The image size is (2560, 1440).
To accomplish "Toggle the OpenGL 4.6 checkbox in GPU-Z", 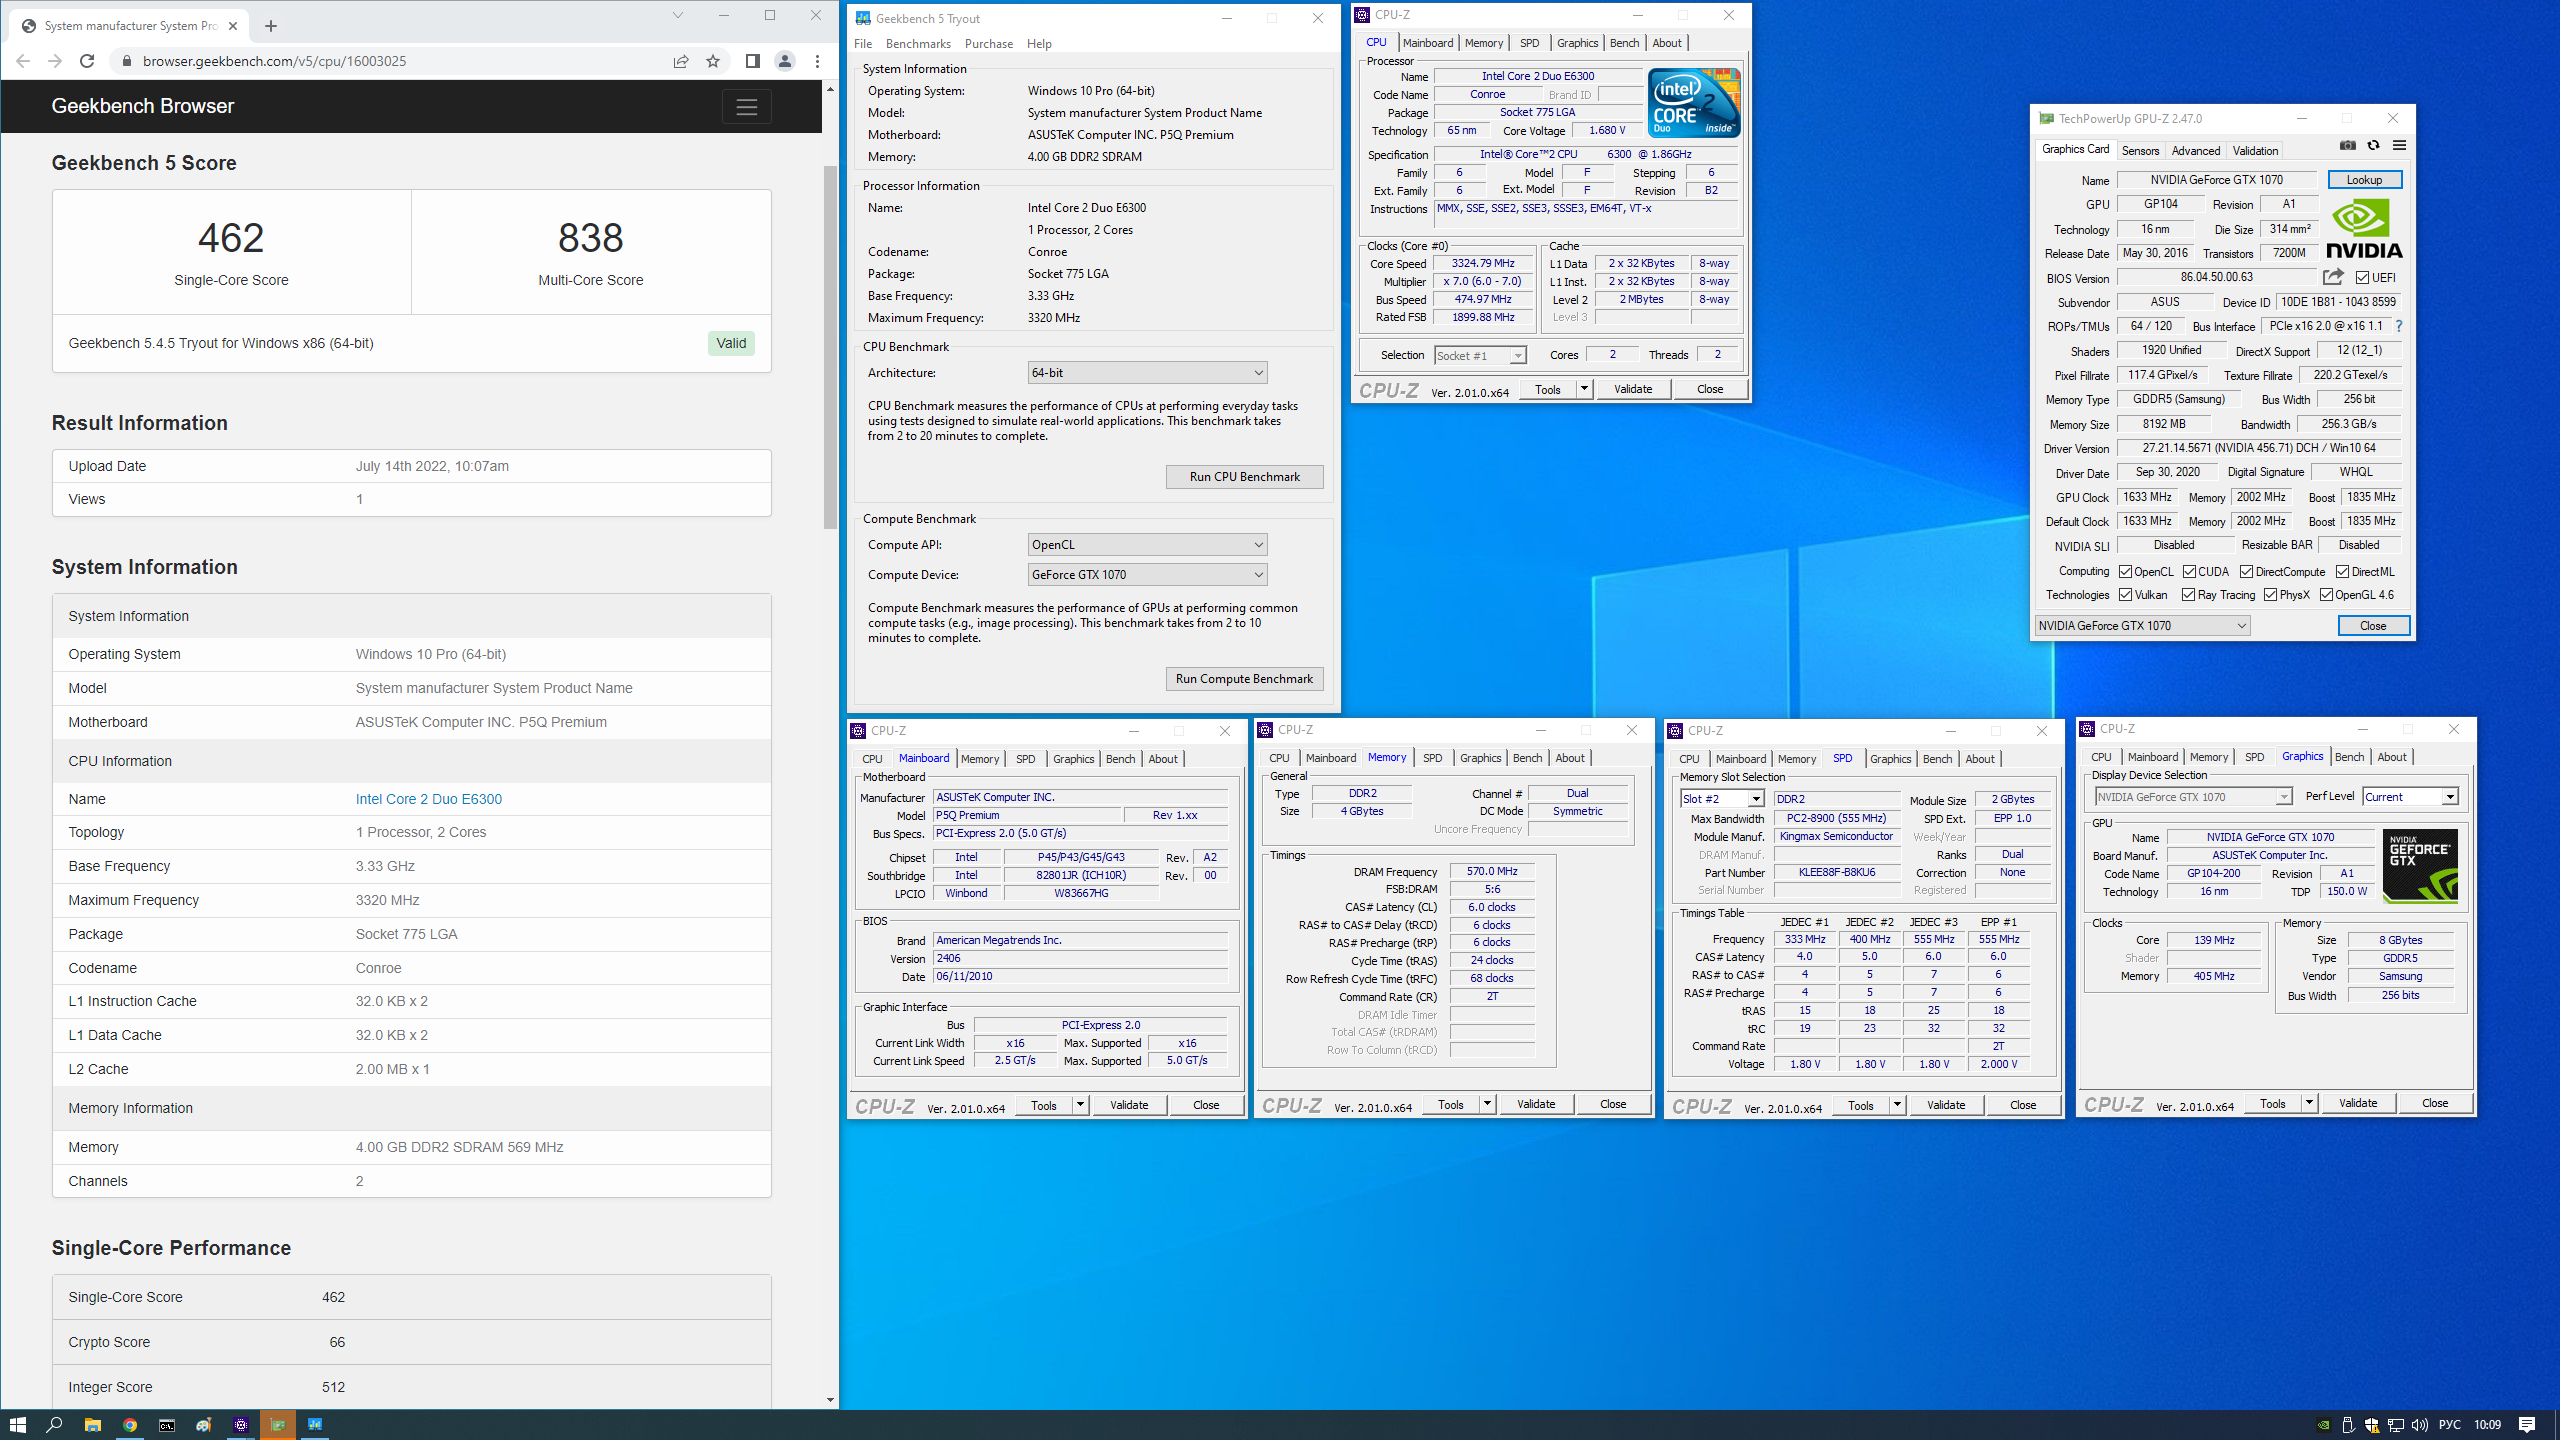I will tap(2327, 595).
